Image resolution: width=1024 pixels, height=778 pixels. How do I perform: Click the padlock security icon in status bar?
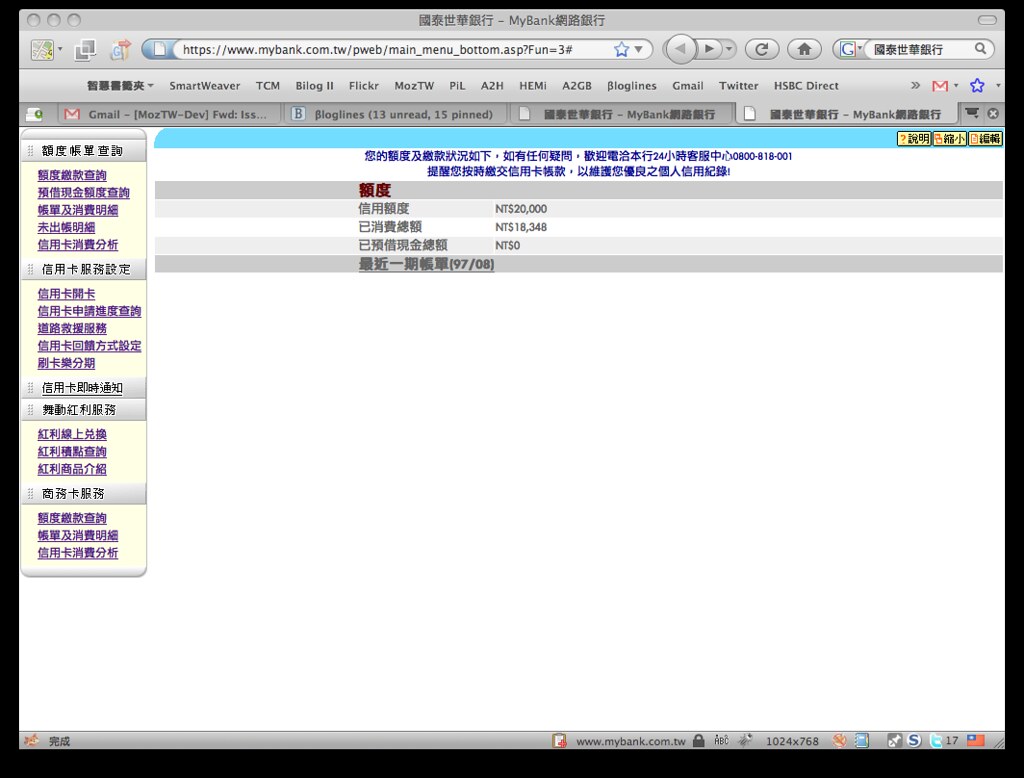click(x=698, y=741)
